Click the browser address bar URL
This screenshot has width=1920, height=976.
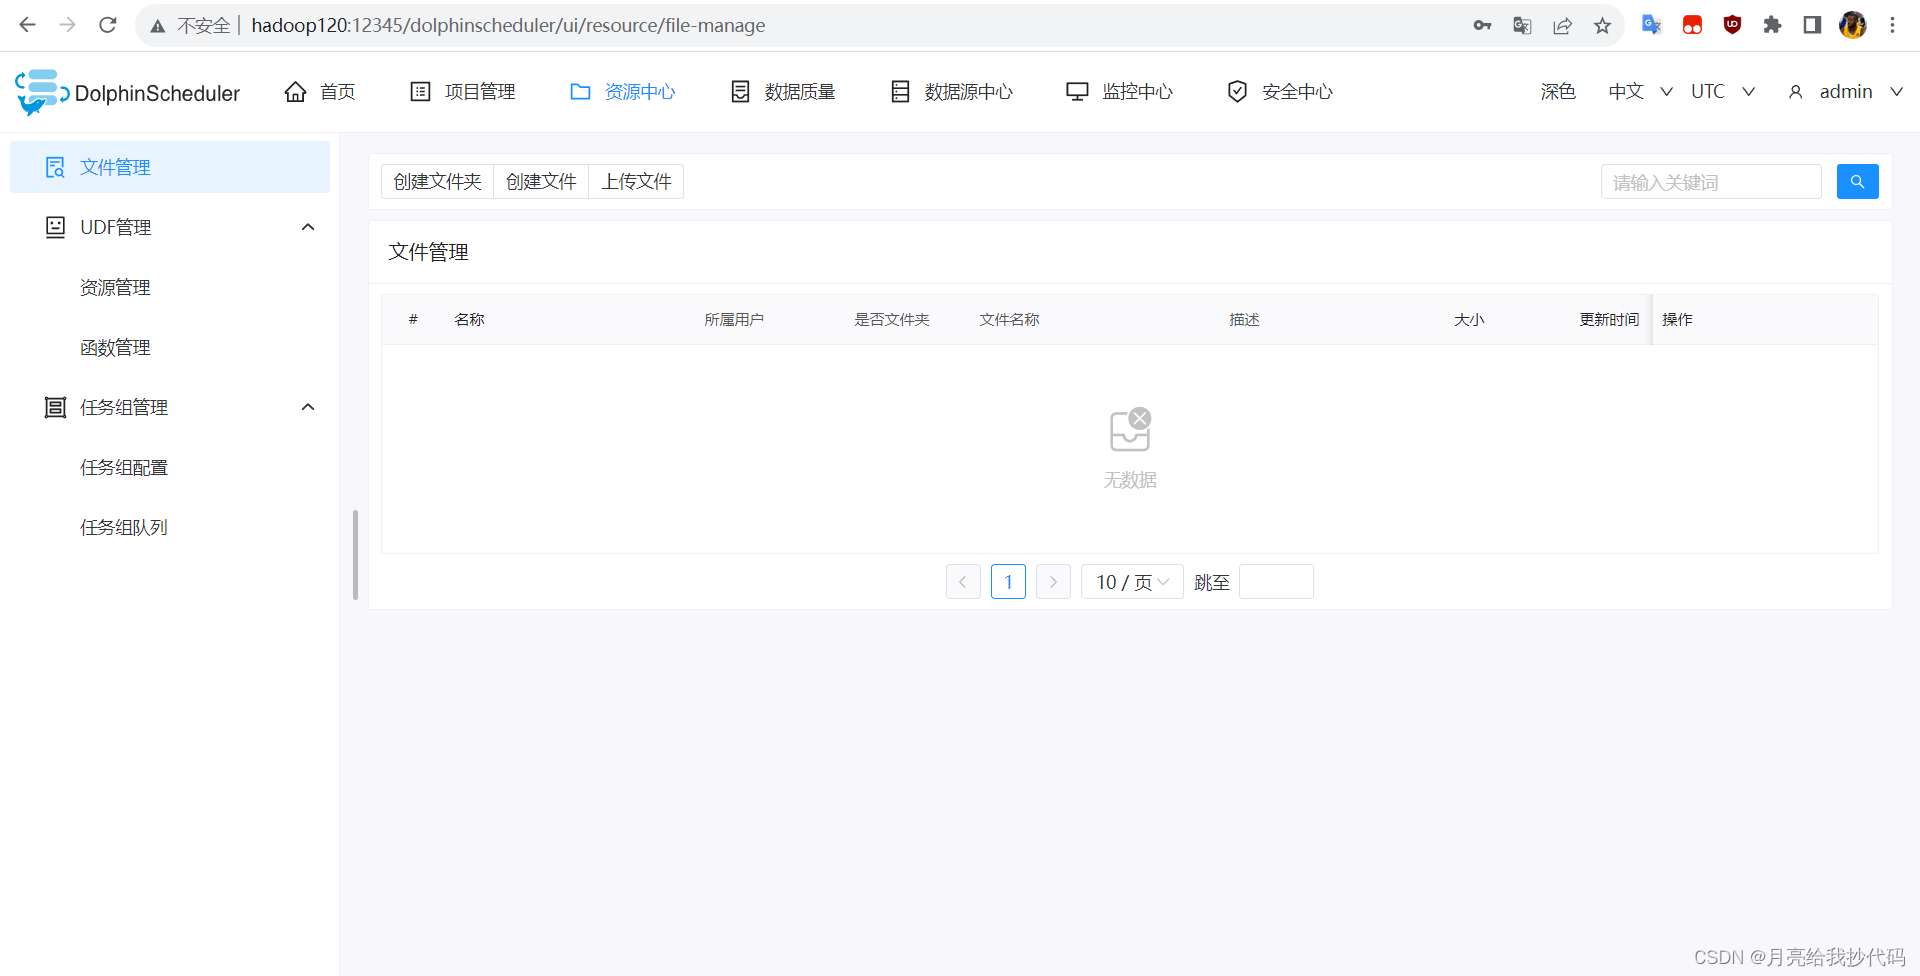tap(508, 26)
